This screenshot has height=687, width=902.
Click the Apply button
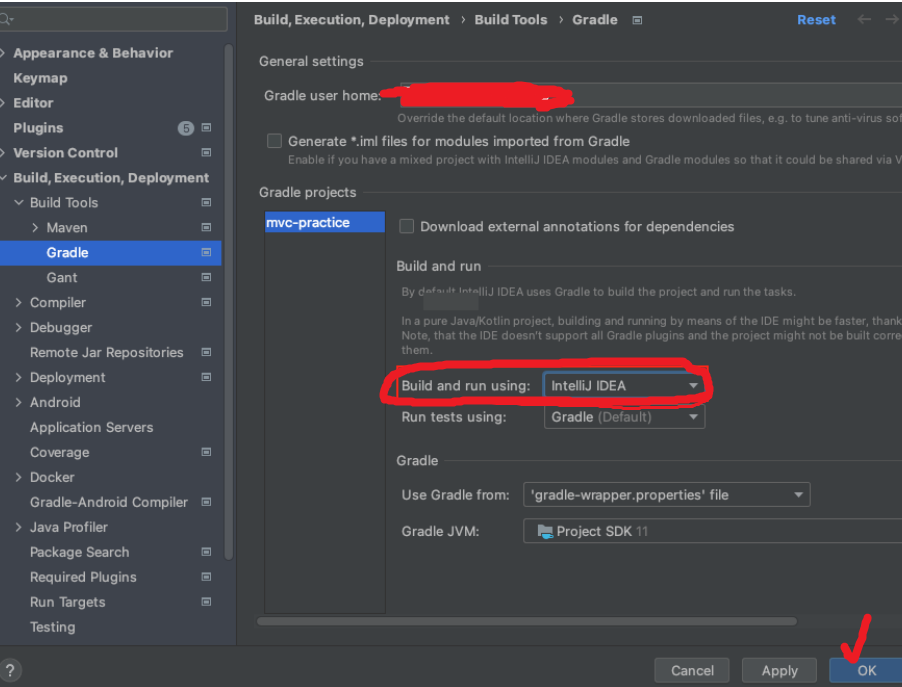coord(779,670)
